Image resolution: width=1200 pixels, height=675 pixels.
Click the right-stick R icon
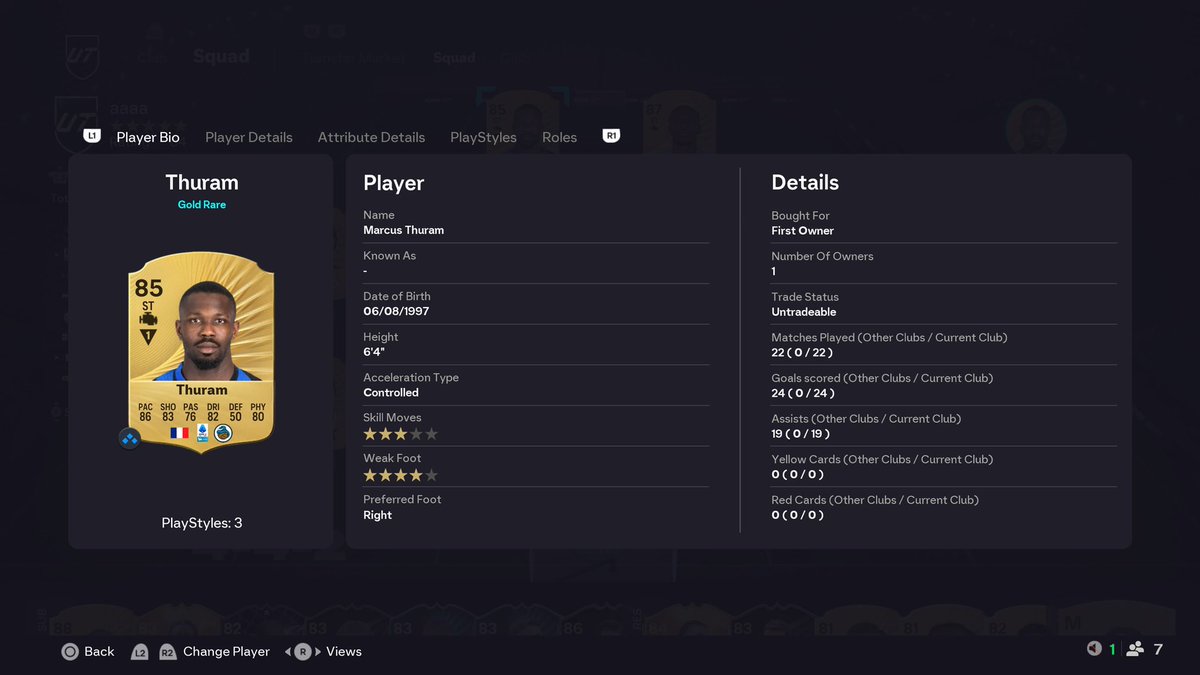[x=303, y=651]
